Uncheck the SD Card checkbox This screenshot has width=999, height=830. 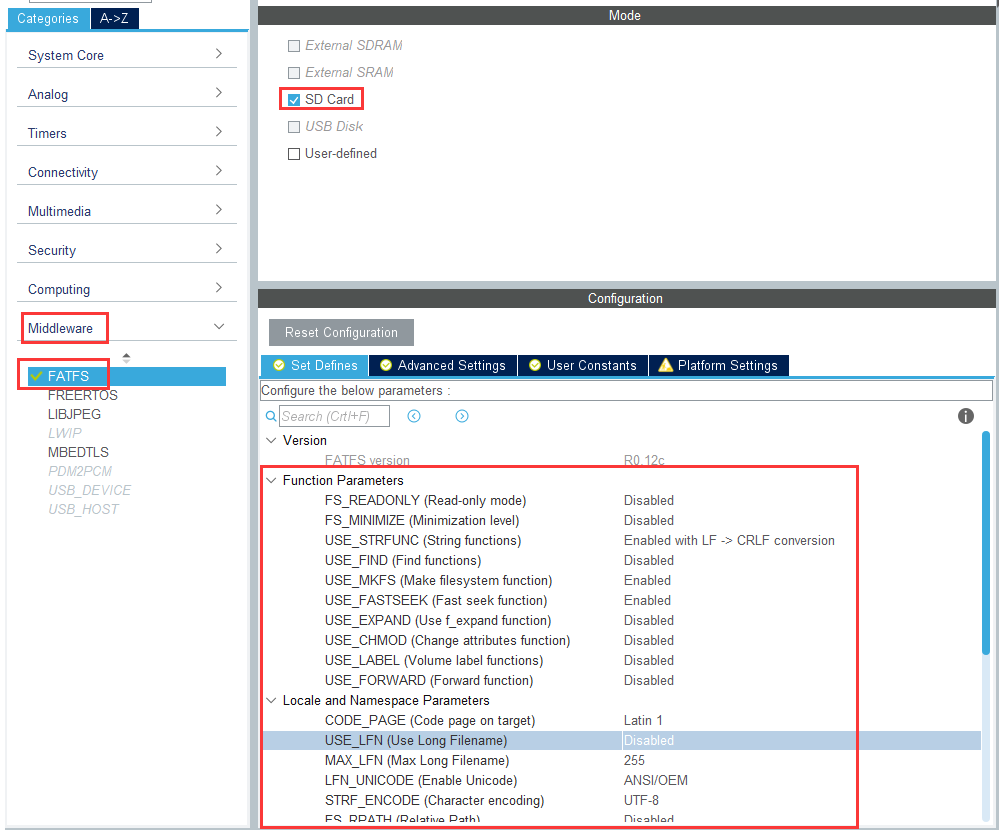(x=294, y=100)
